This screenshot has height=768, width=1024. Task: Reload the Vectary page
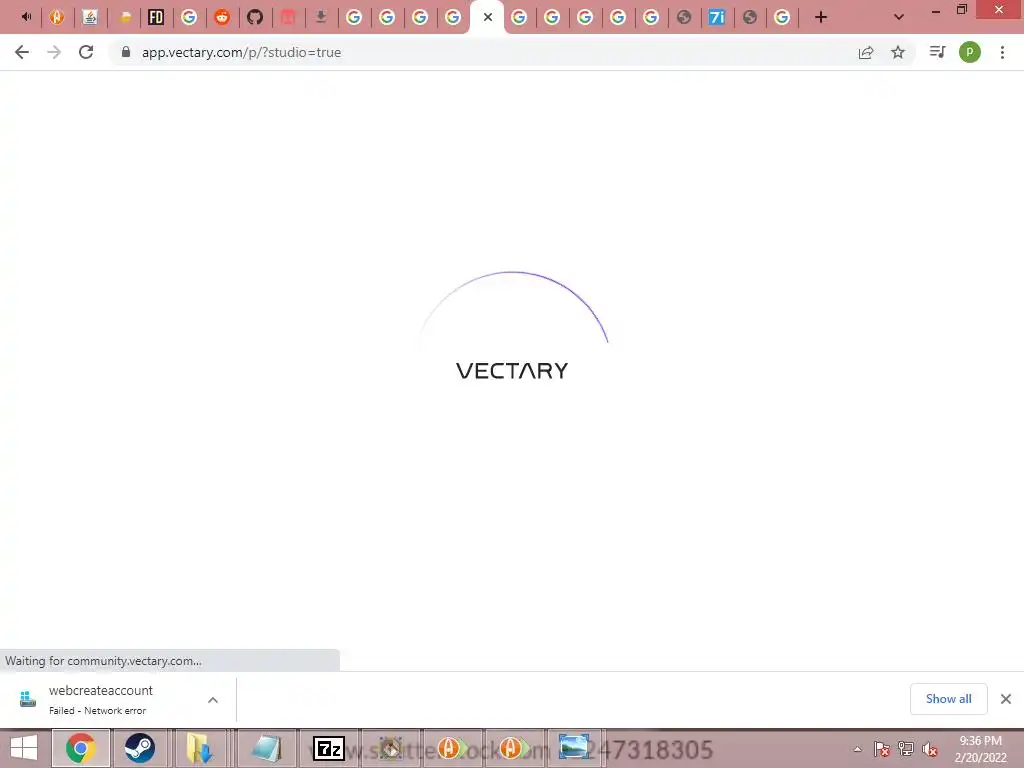click(86, 52)
